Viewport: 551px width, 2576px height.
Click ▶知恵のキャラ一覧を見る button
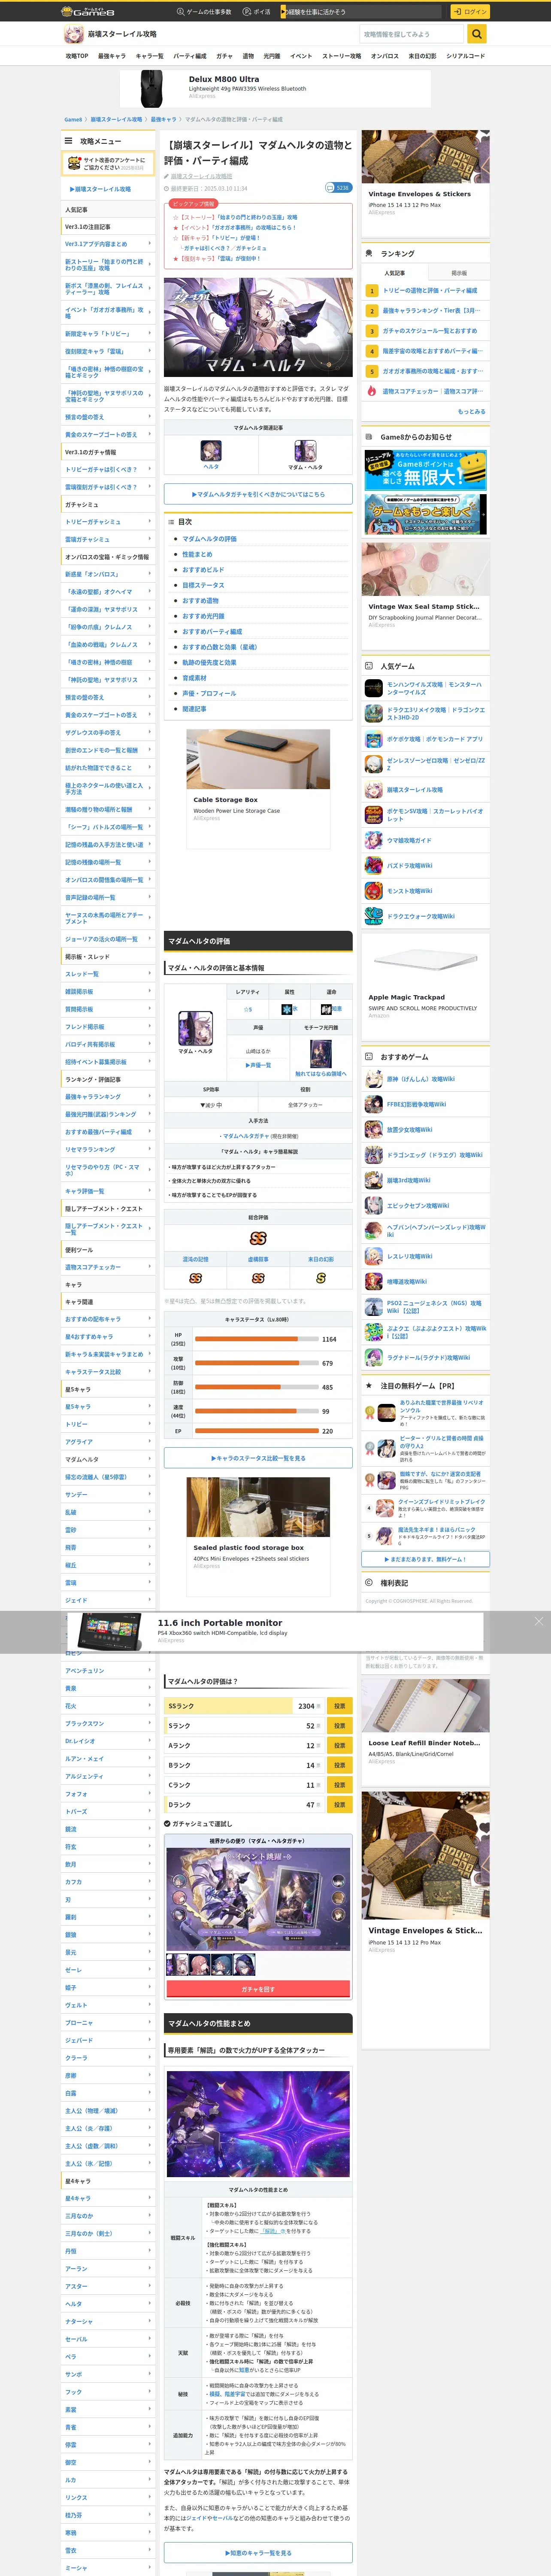pos(258,2553)
